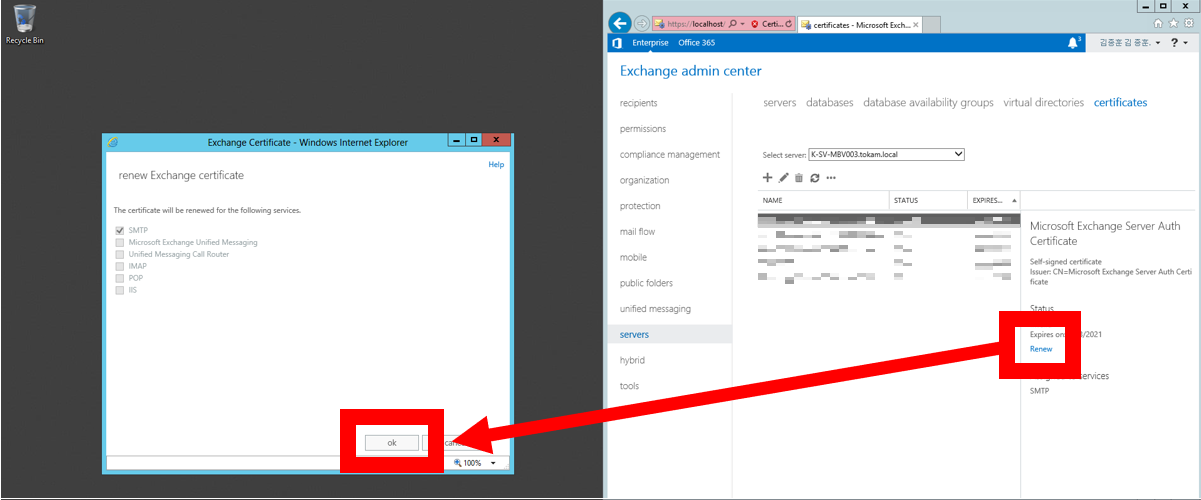1201x500 pixels.
Task: Open more options ellipsis in the certificates toolbar
Action: 831,178
